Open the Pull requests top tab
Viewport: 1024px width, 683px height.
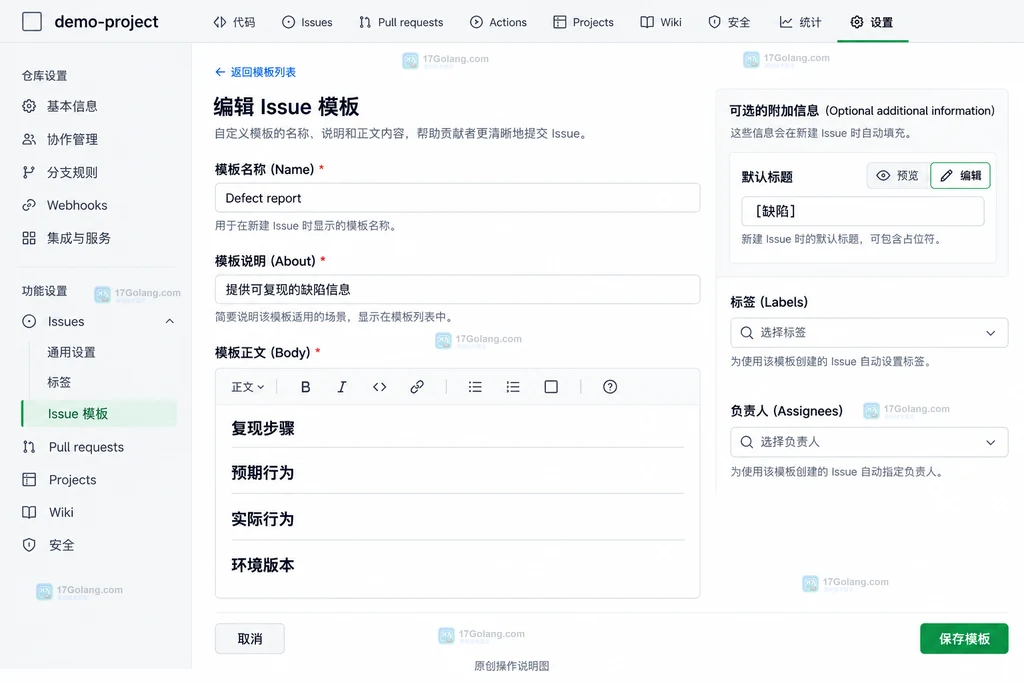click(401, 22)
